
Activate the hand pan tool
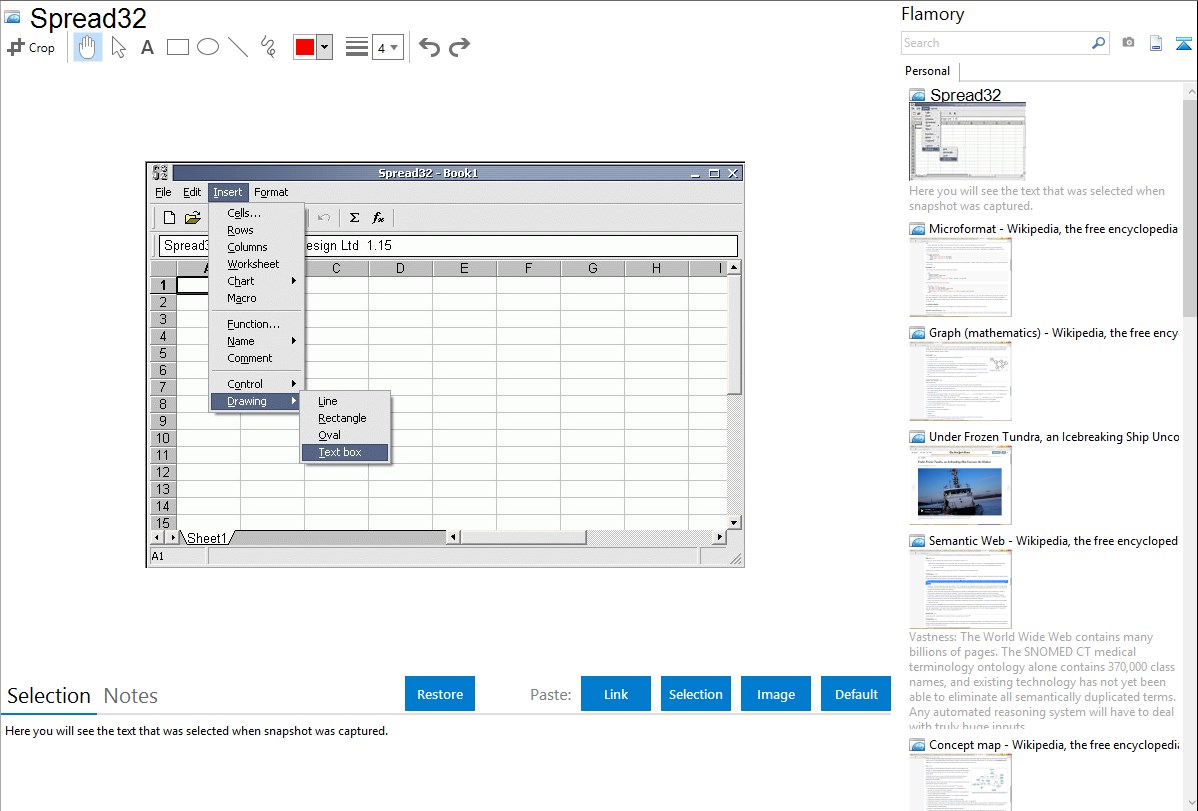coord(88,47)
